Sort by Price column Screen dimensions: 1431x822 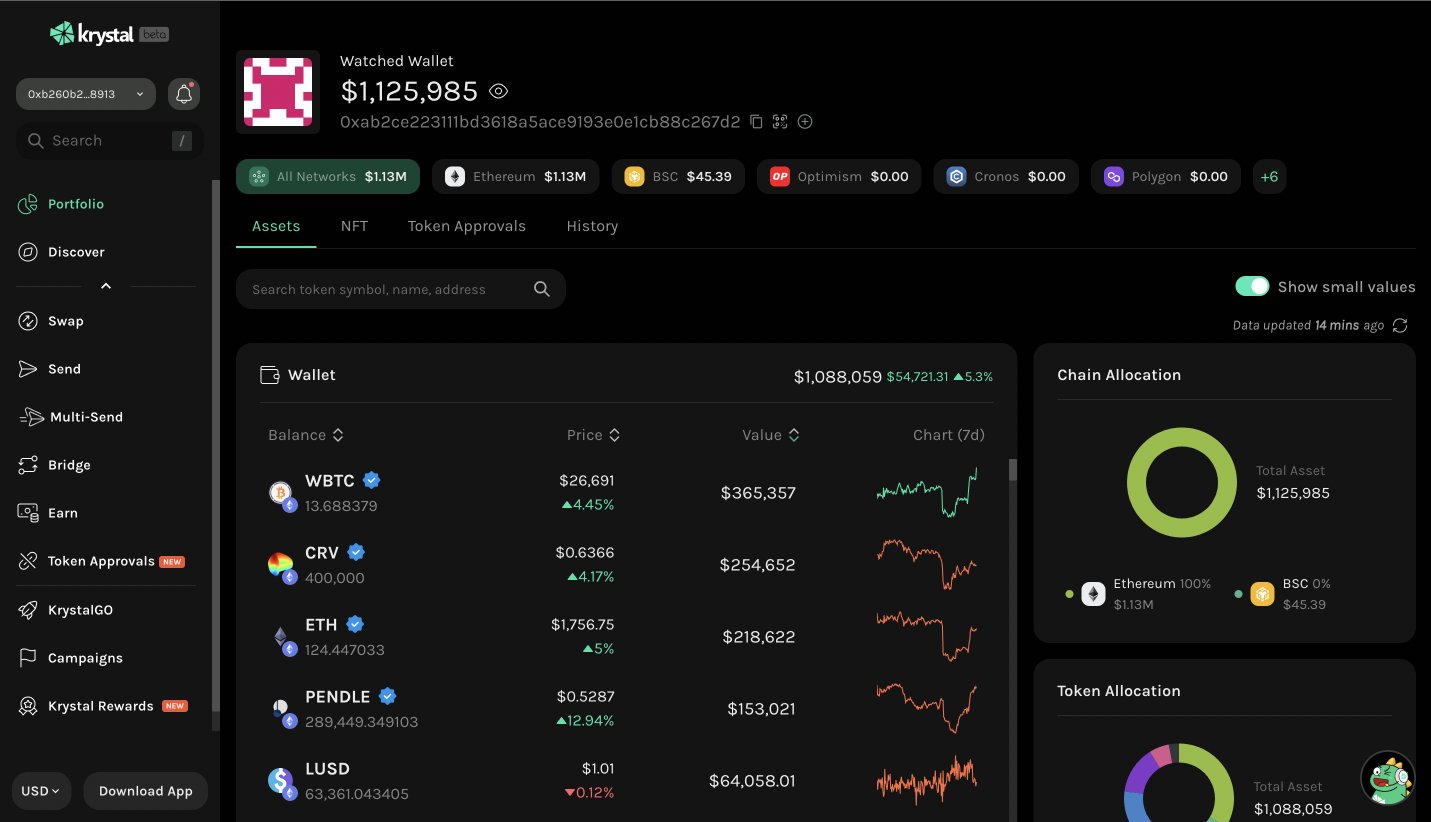coord(594,435)
